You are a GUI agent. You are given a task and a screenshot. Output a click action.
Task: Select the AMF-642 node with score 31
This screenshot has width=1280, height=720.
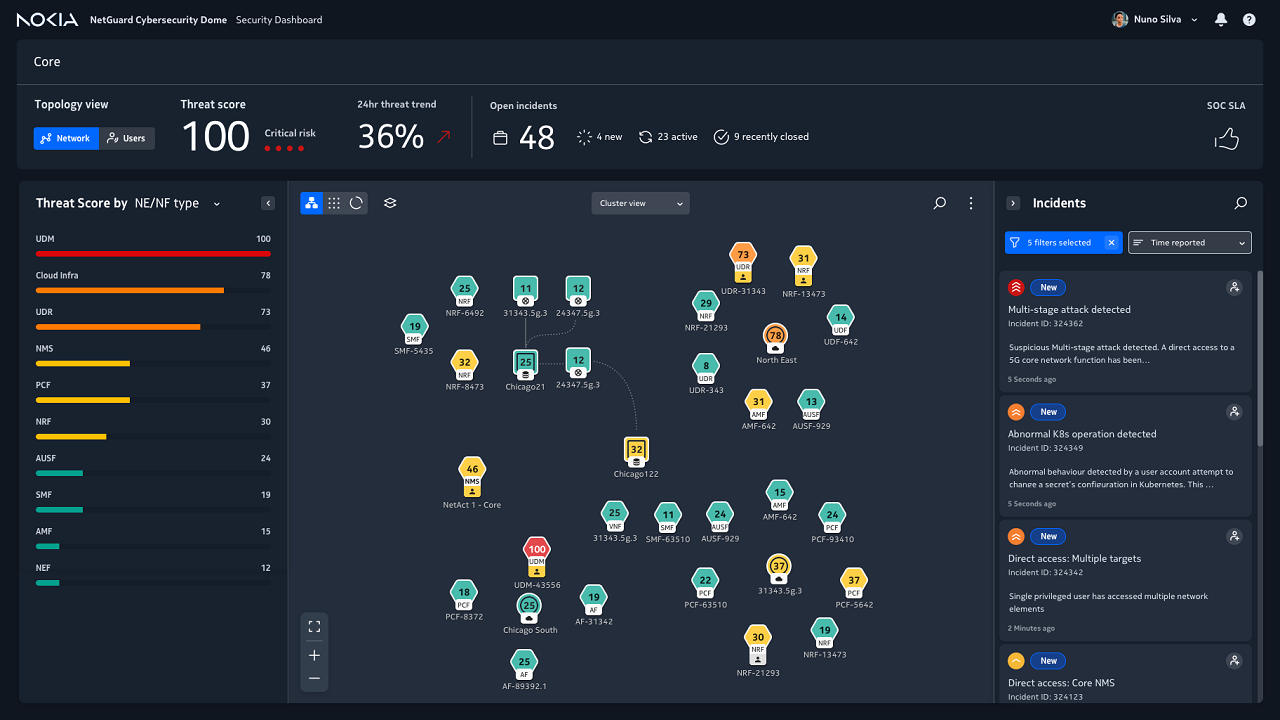(x=759, y=405)
